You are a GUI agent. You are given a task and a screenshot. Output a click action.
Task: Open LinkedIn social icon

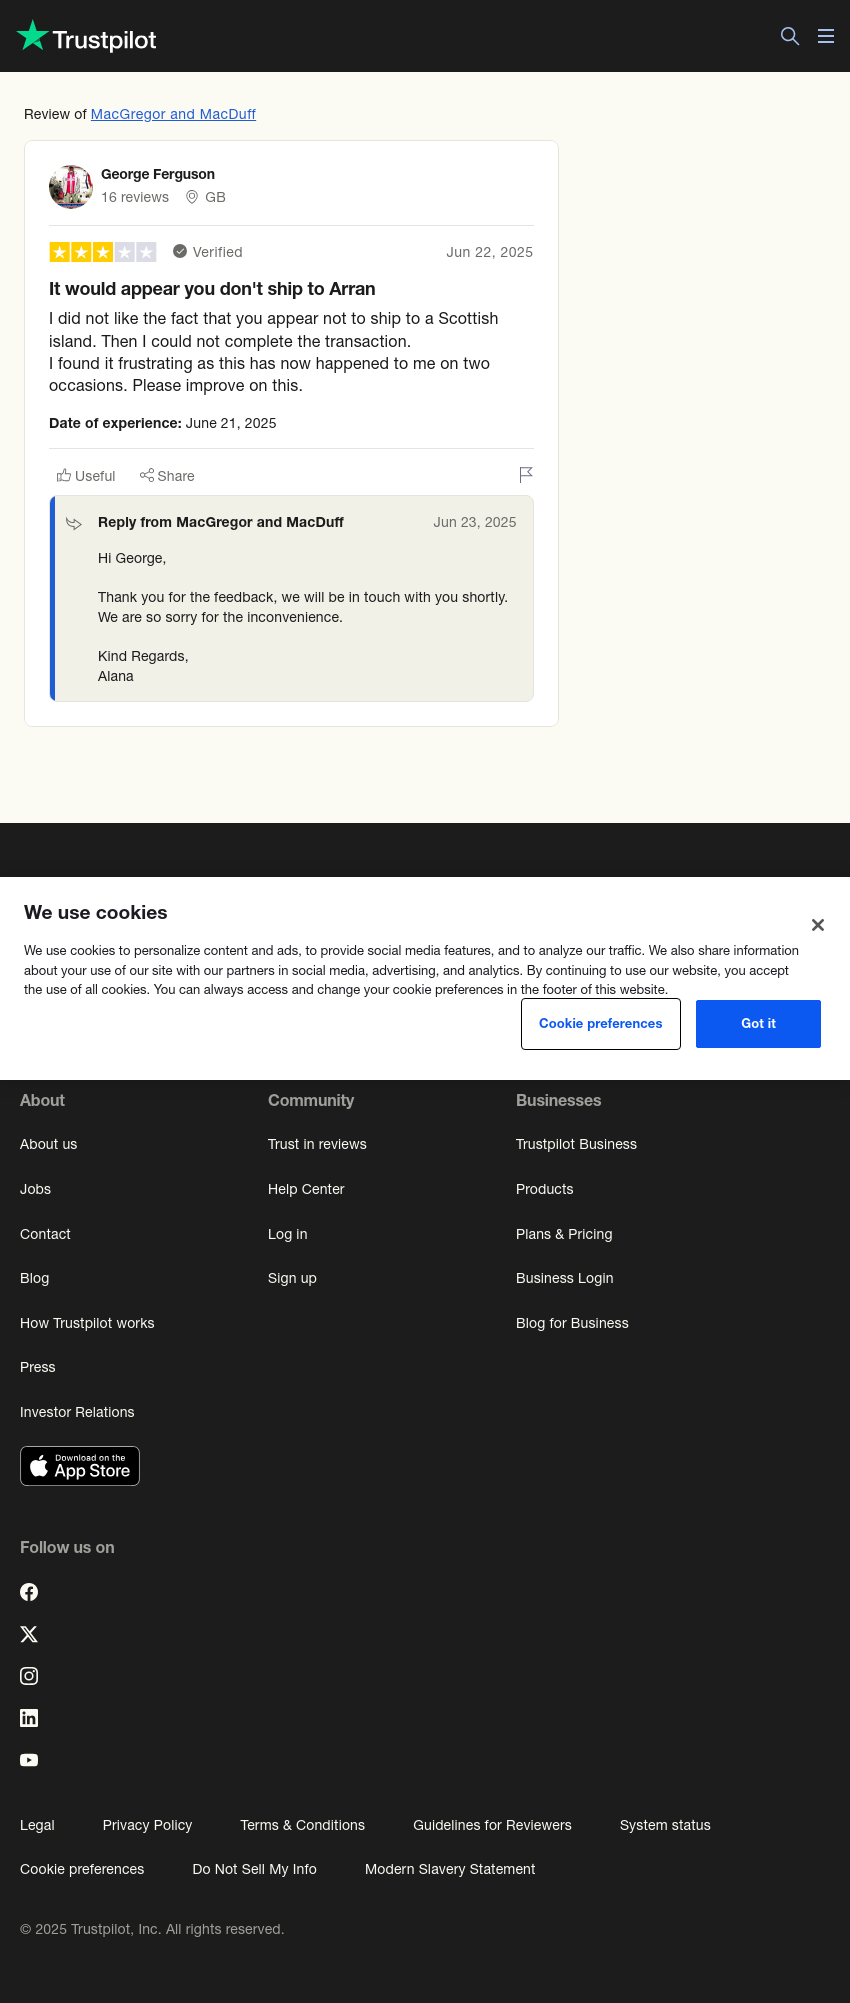[29, 1718]
